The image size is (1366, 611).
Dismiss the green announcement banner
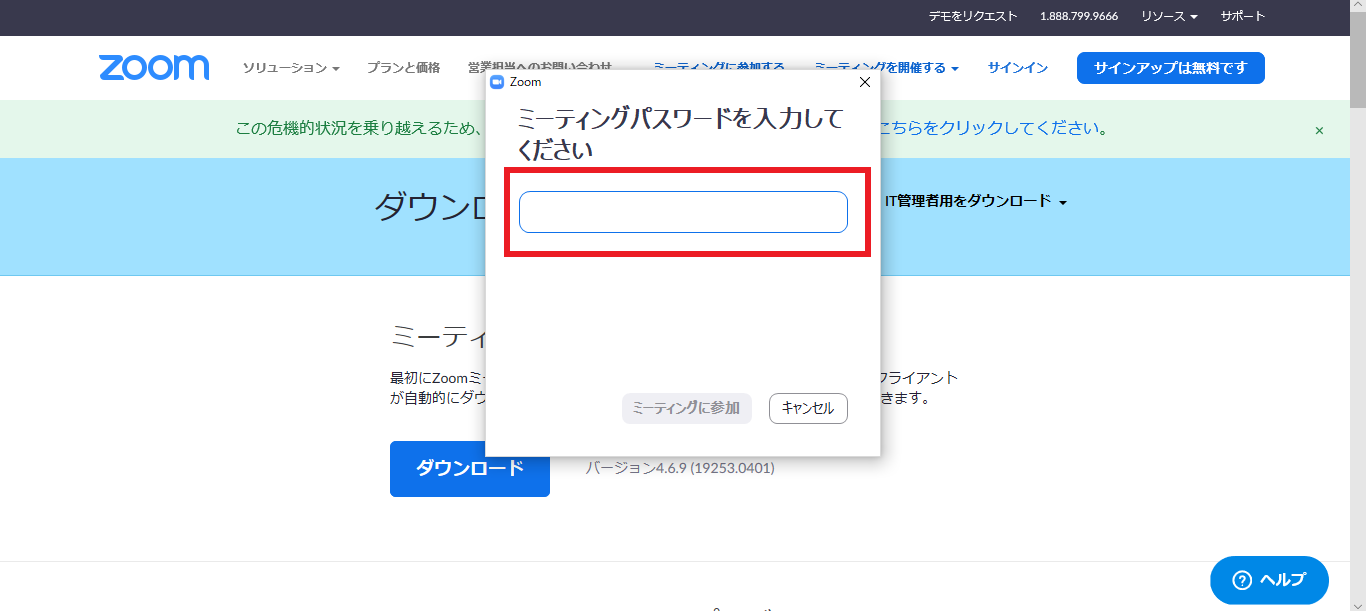click(x=1319, y=130)
